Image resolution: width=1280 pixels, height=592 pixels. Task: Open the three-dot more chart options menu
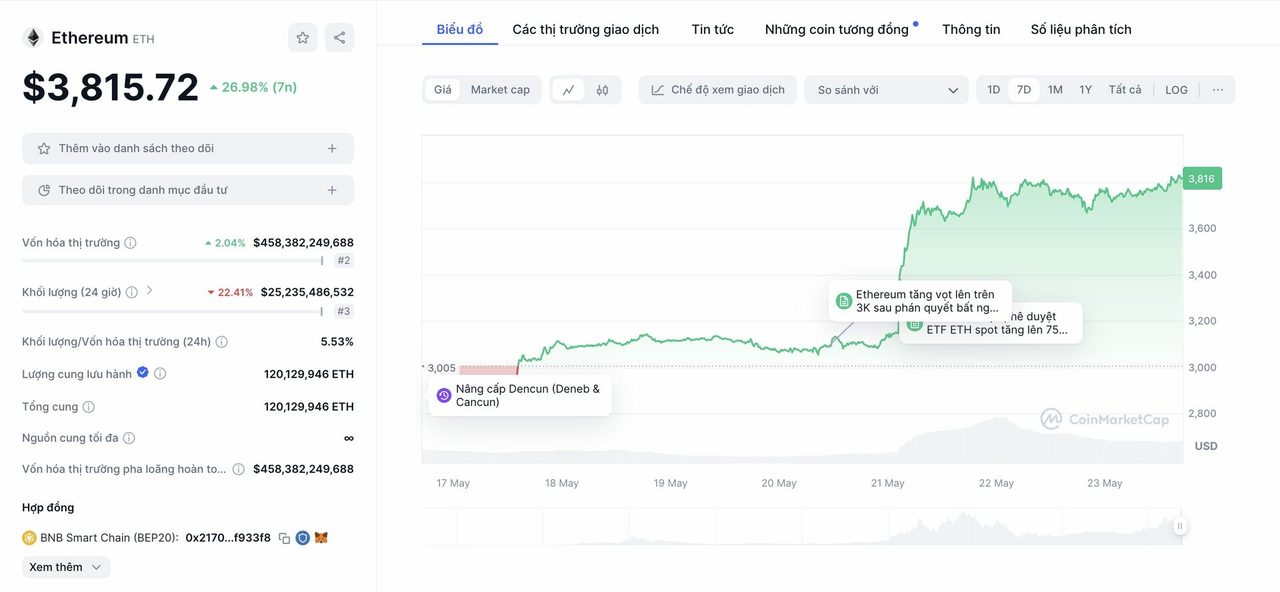[x=1218, y=90]
